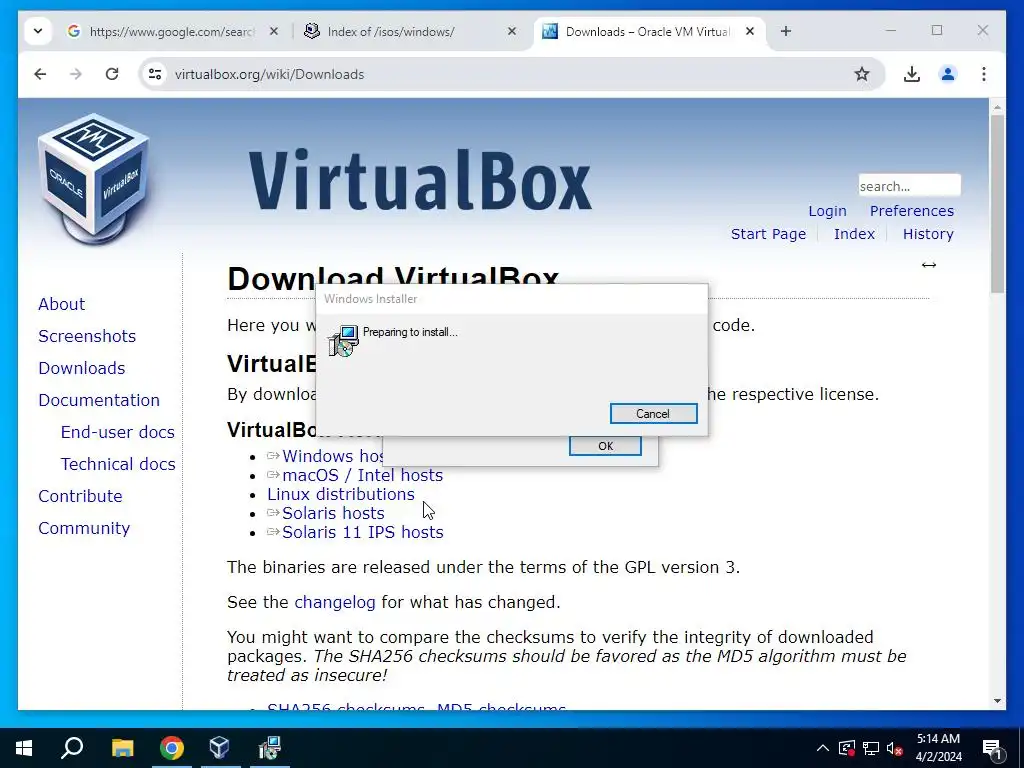
Task: Click the VirtualBox cube taskbar icon
Action: coord(220,748)
